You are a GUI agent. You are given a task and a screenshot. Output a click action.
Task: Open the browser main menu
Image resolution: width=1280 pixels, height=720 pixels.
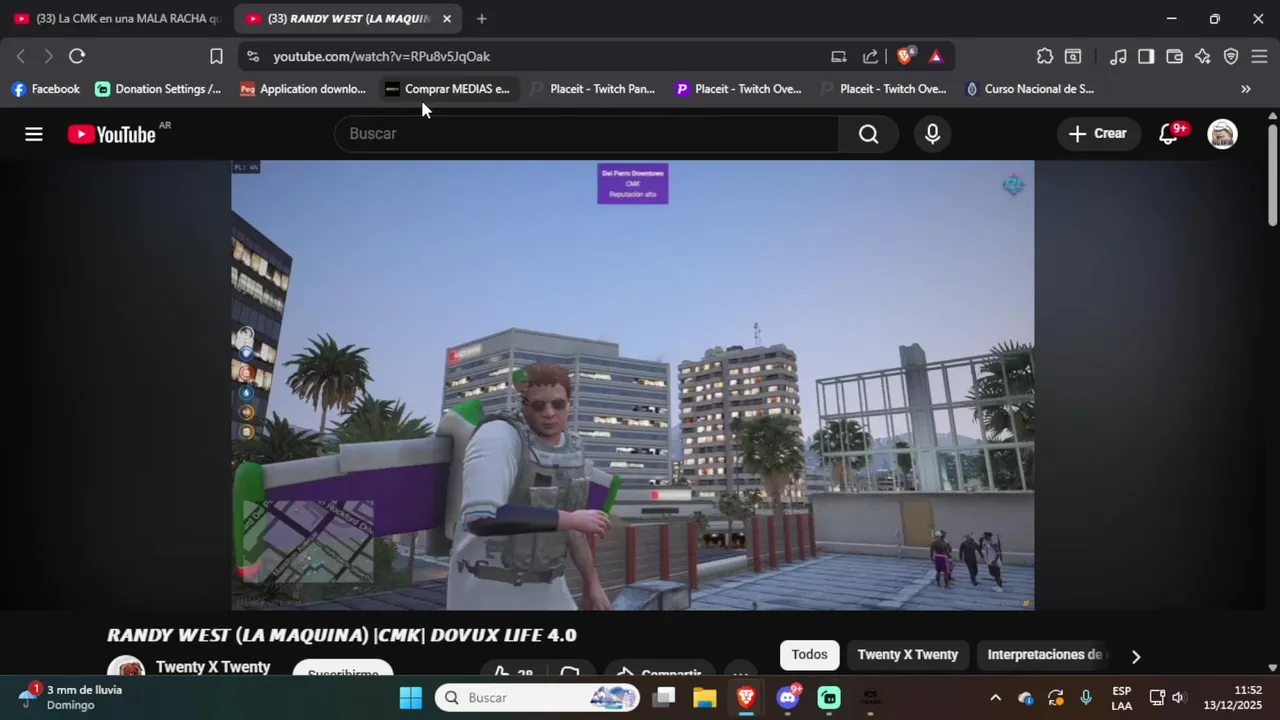click(1259, 56)
